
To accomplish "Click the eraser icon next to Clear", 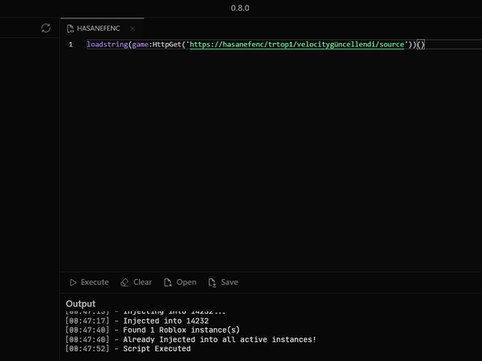I will tap(124, 283).
